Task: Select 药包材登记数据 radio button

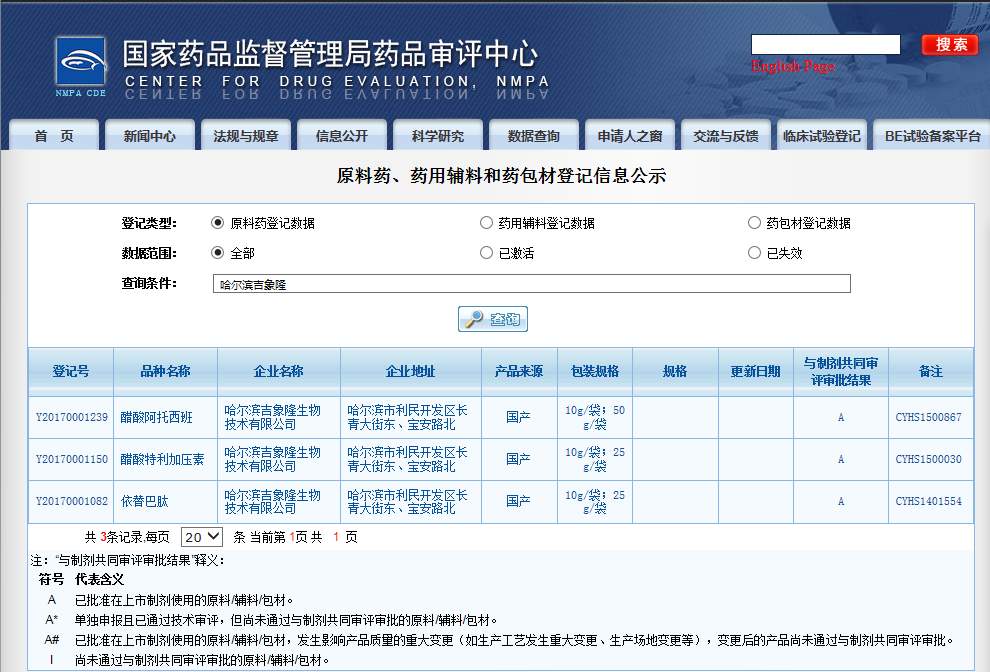Action: tap(754, 223)
